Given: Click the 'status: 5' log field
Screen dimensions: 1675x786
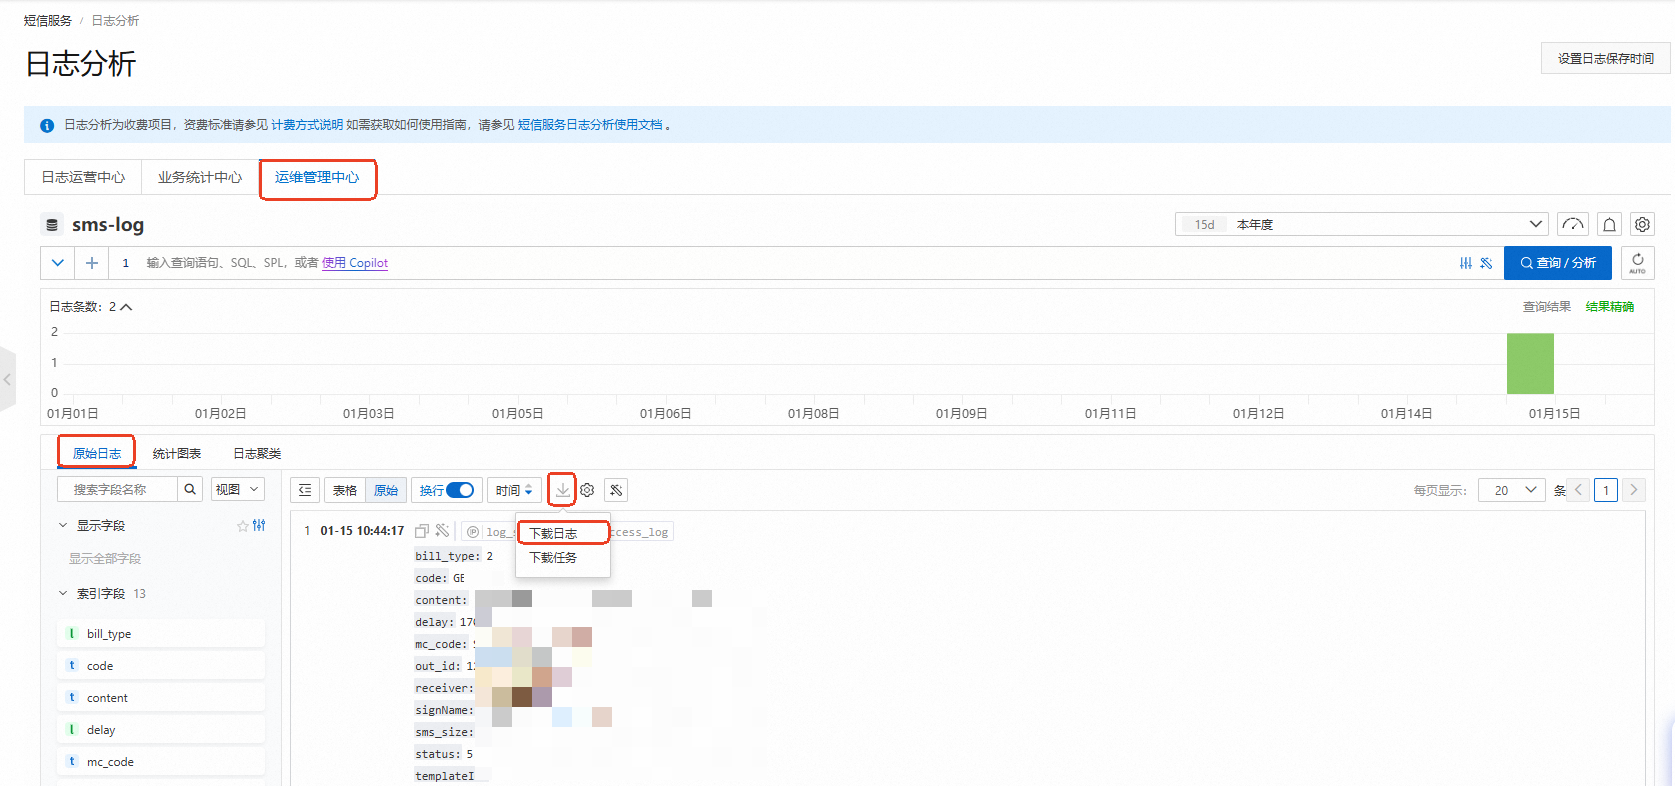Looking at the screenshot, I should 444,754.
